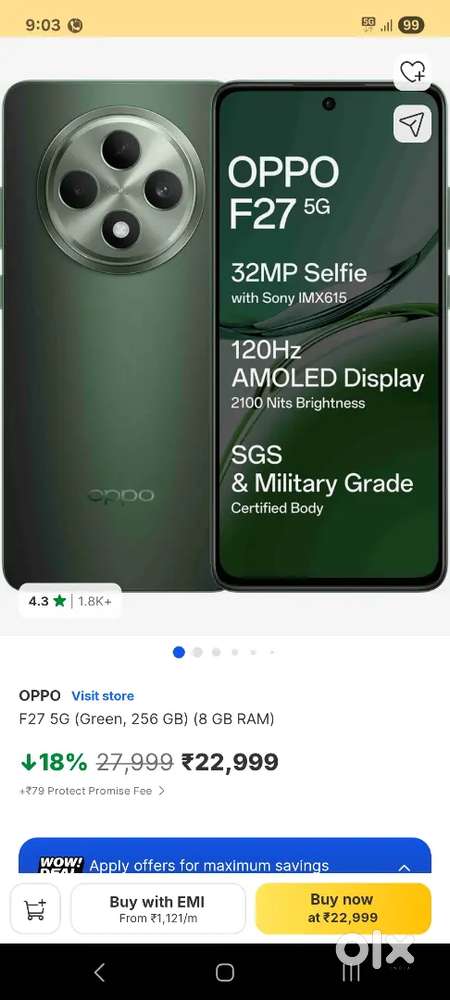This screenshot has width=450, height=1000.
Task: Tap the green rating star
Action: coord(60,601)
